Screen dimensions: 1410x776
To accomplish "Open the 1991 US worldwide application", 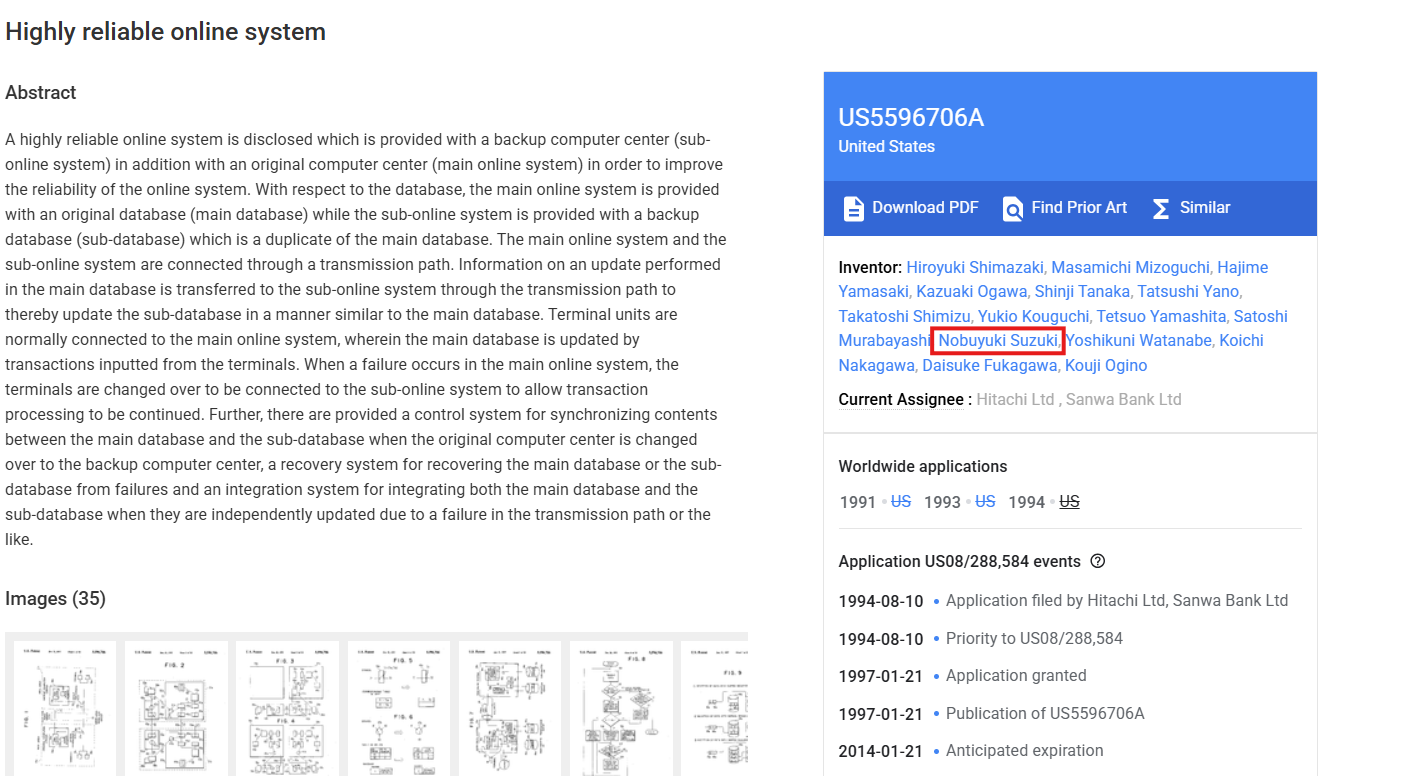I will (901, 501).
